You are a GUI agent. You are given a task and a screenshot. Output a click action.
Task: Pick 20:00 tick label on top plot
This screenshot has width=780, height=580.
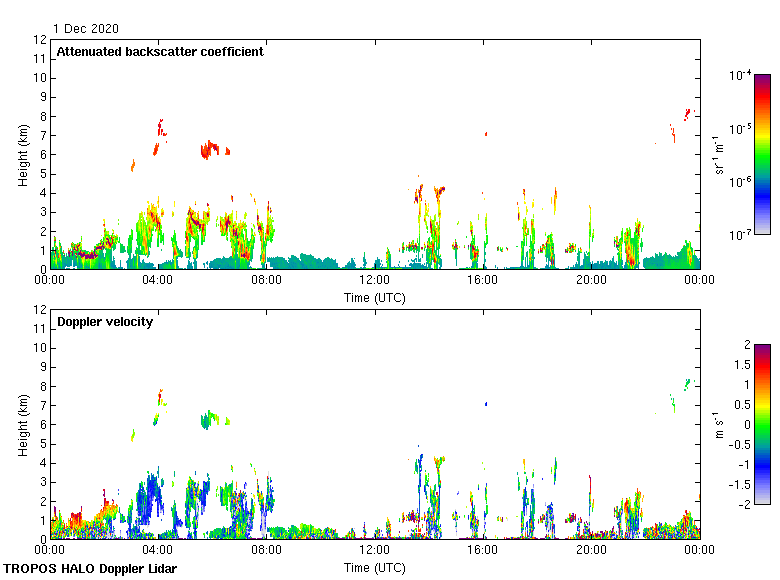[590, 281]
